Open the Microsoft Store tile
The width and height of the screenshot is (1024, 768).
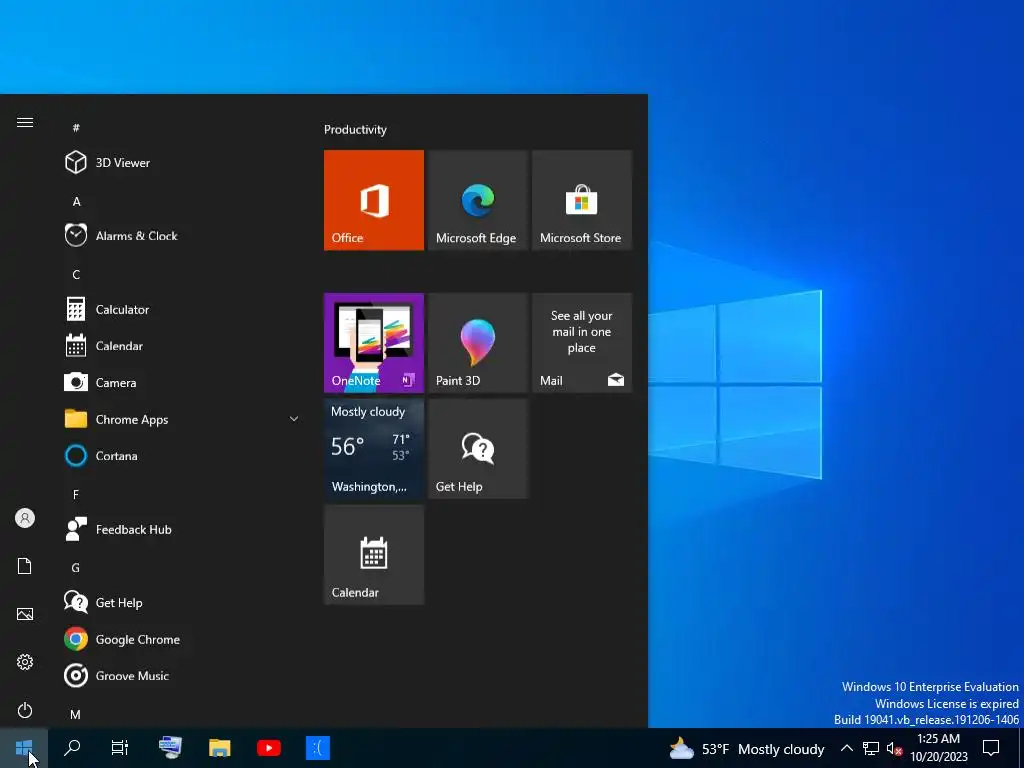(x=581, y=200)
